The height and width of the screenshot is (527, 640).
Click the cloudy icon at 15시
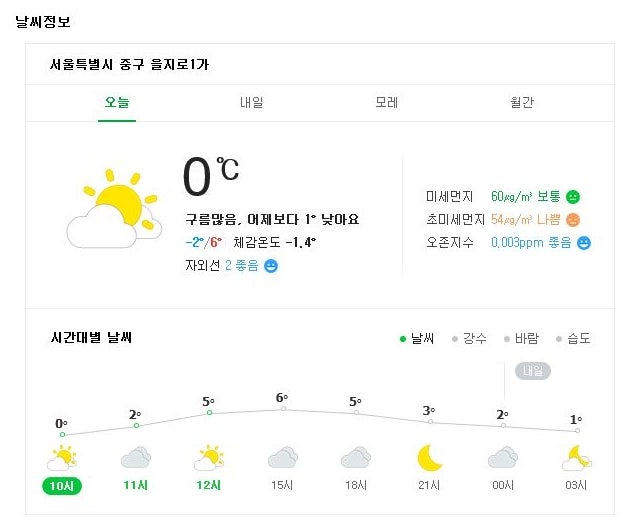282,458
